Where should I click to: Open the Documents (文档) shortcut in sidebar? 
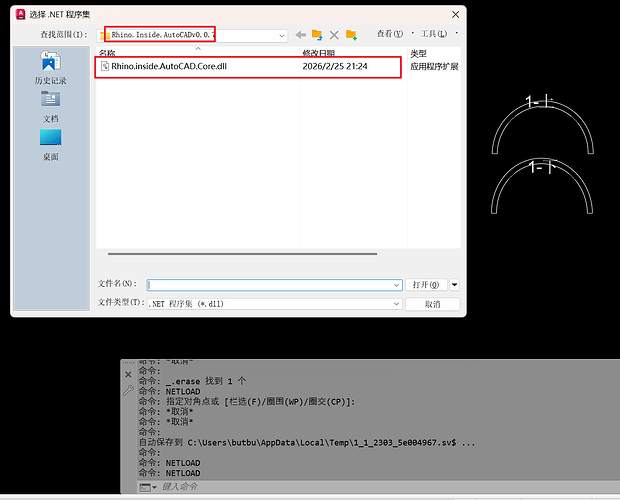click(x=51, y=107)
